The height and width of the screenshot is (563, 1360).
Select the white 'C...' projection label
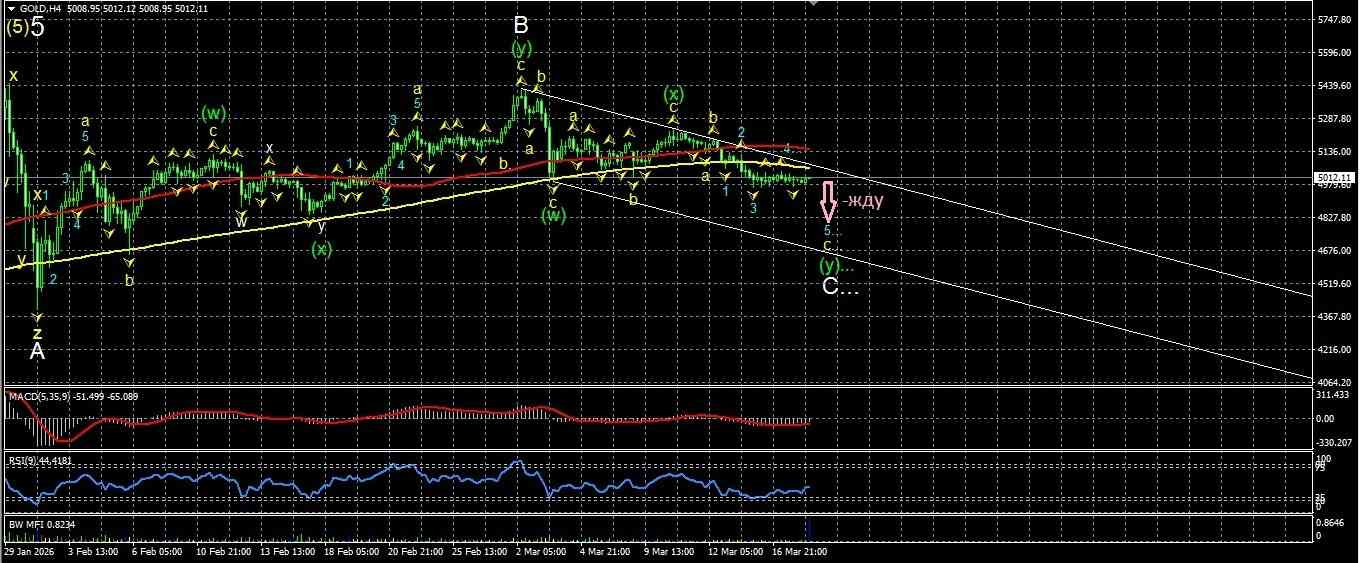click(841, 287)
